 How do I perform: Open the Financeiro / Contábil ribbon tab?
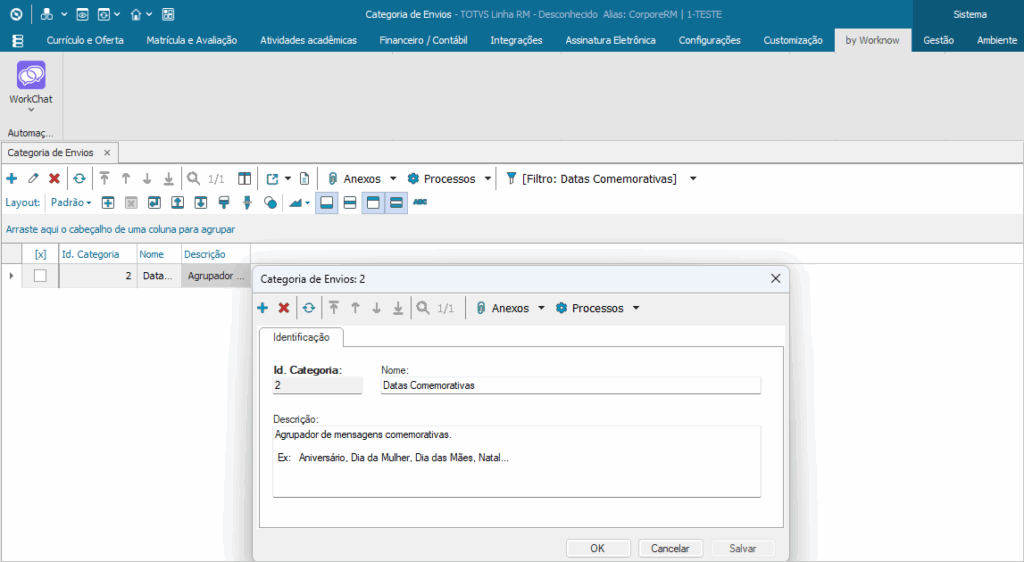(x=423, y=40)
